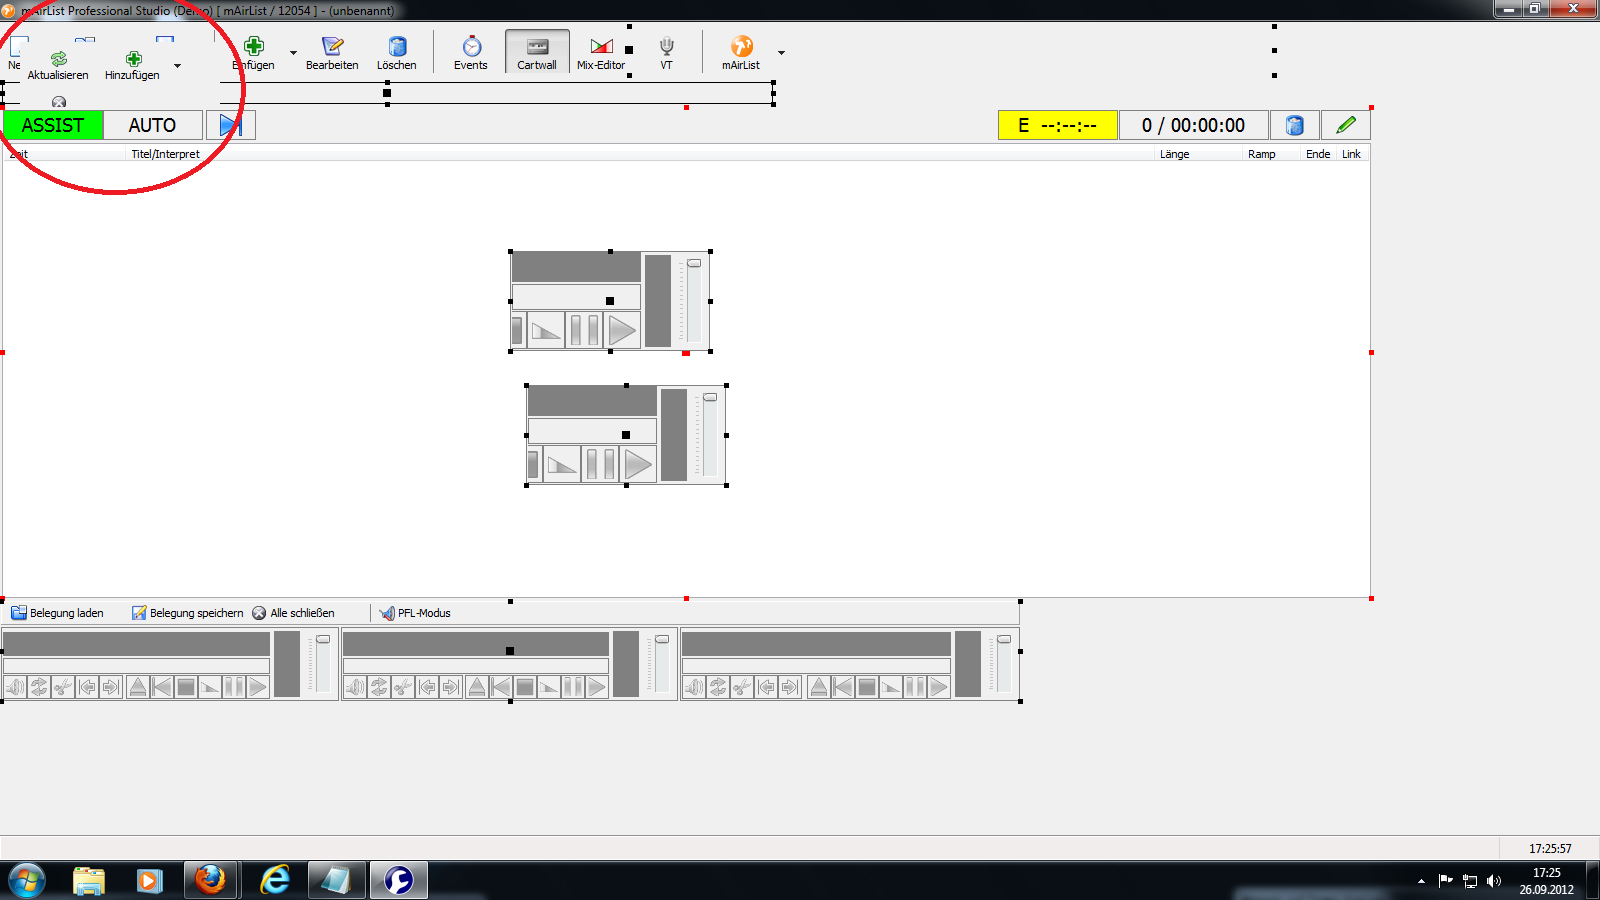Expand the mAirList menu dropdown arrow
Image resolution: width=1600 pixels, height=900 pixels.
[x=781, y=53]
